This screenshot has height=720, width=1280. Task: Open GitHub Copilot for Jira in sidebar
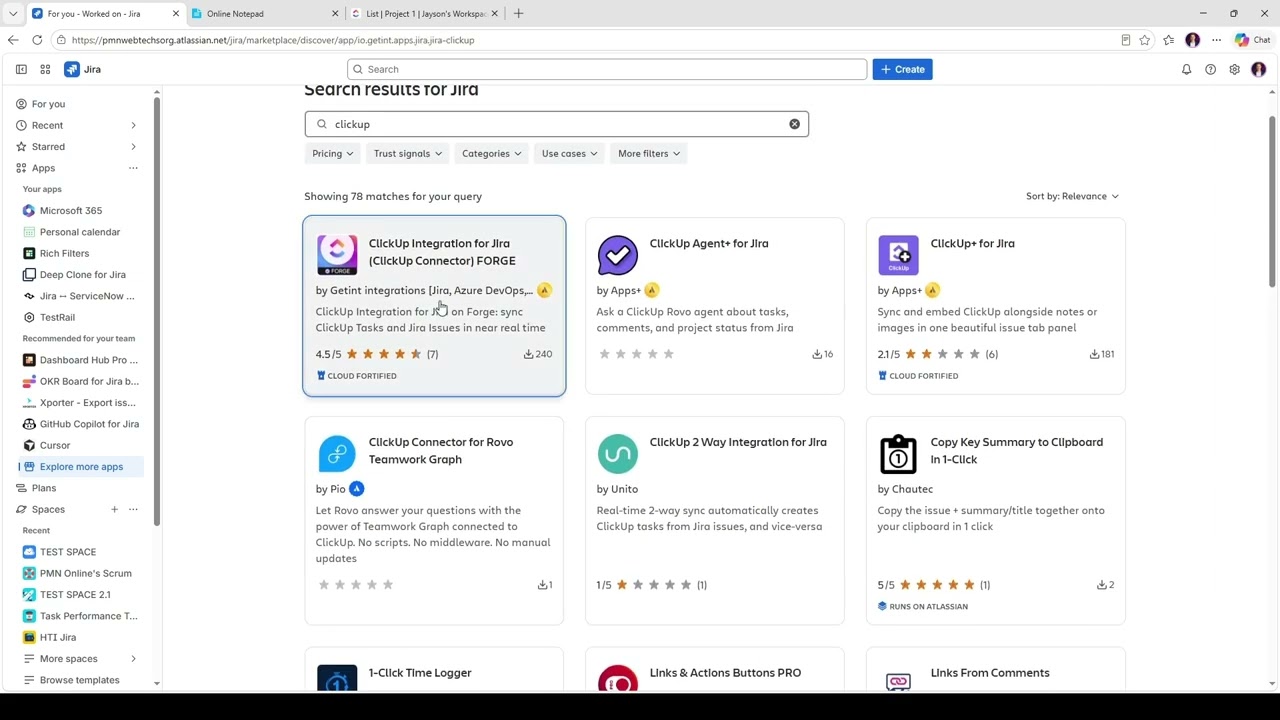pyautogui.click(x=89, y=424)
